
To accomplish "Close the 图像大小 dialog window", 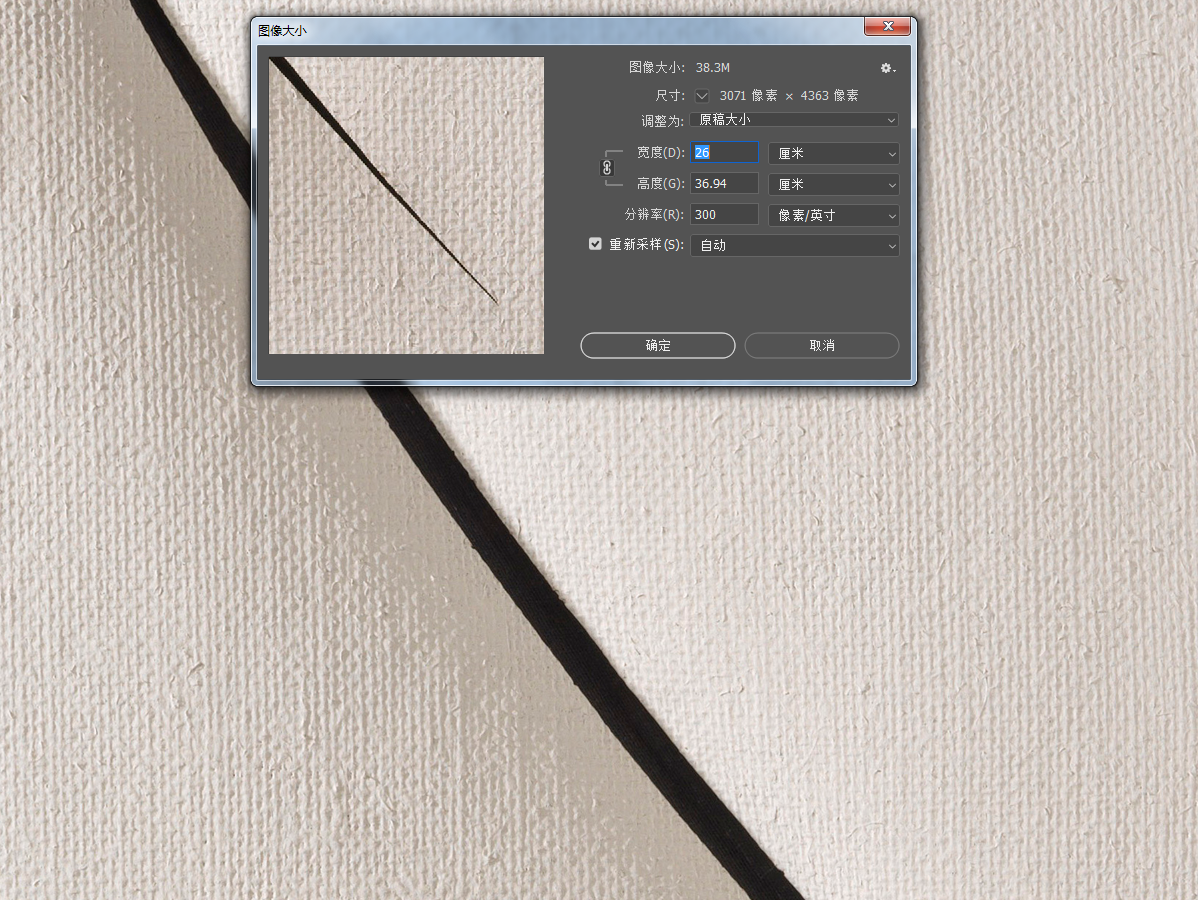I will point(887,26).
